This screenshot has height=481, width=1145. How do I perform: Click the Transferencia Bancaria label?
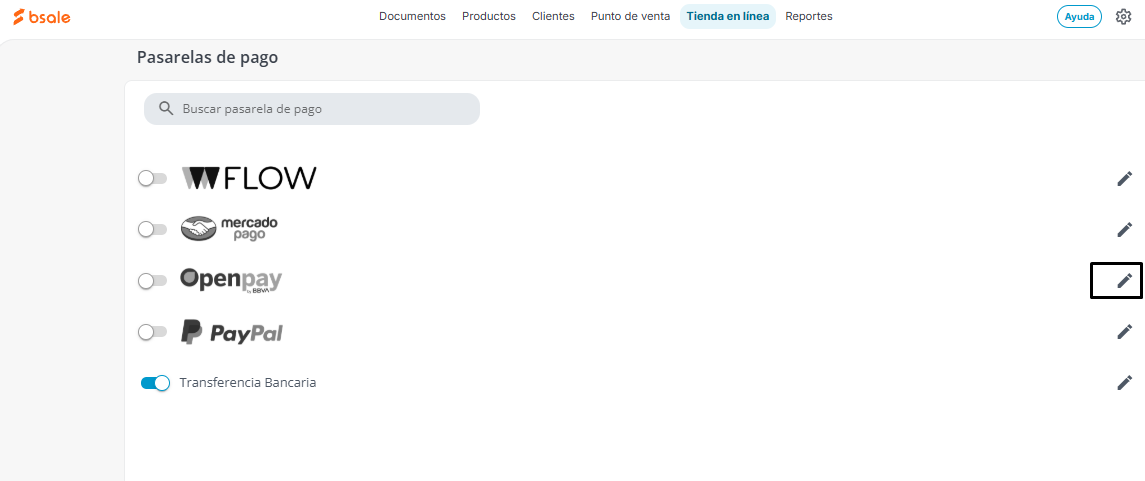[x=248, y=382]
